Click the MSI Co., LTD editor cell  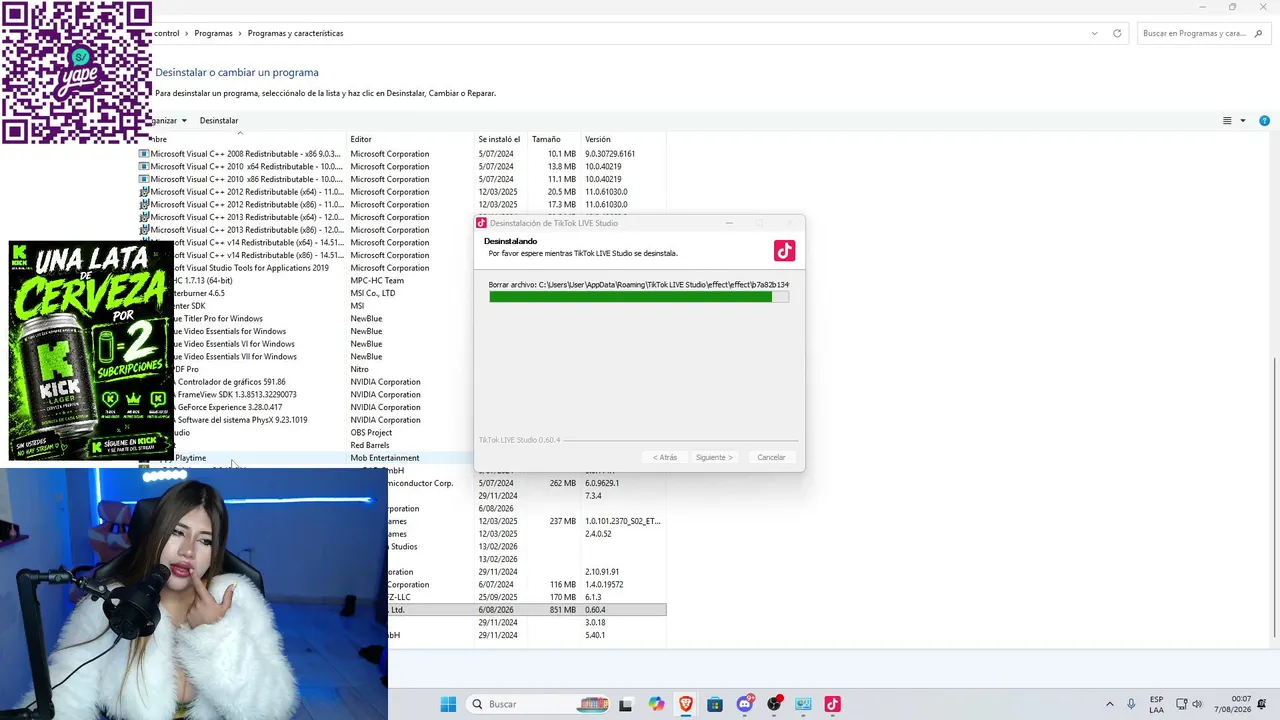373,293
